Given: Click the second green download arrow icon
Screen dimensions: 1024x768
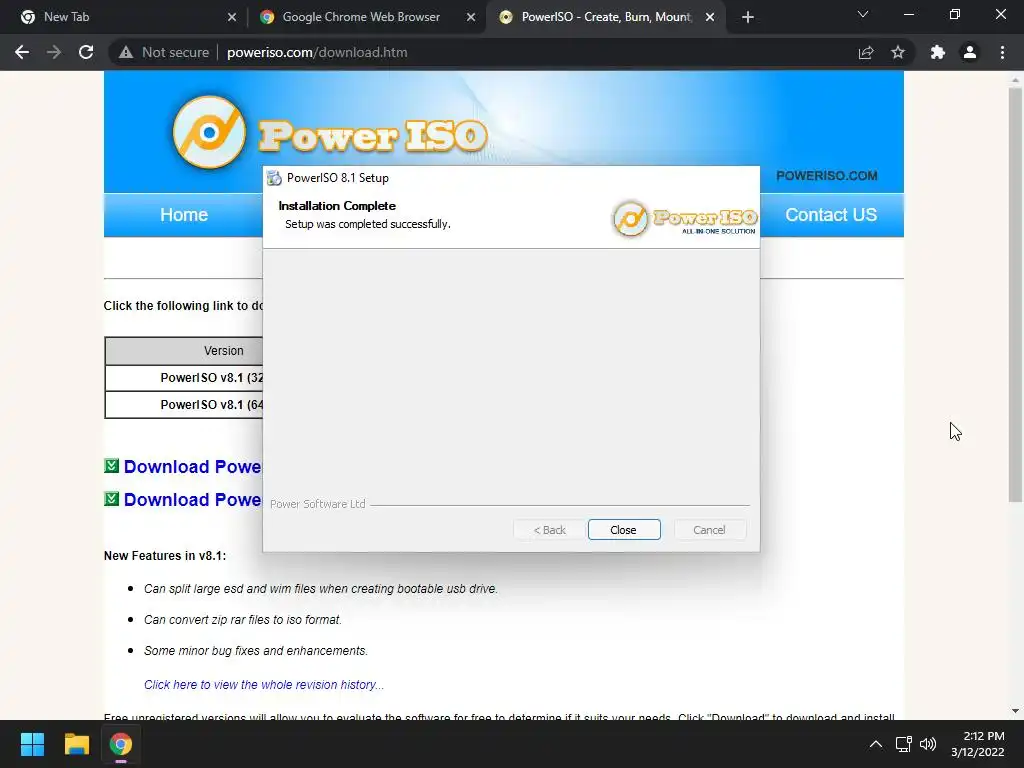Looking at the screenshot, I should coord(112,499).
